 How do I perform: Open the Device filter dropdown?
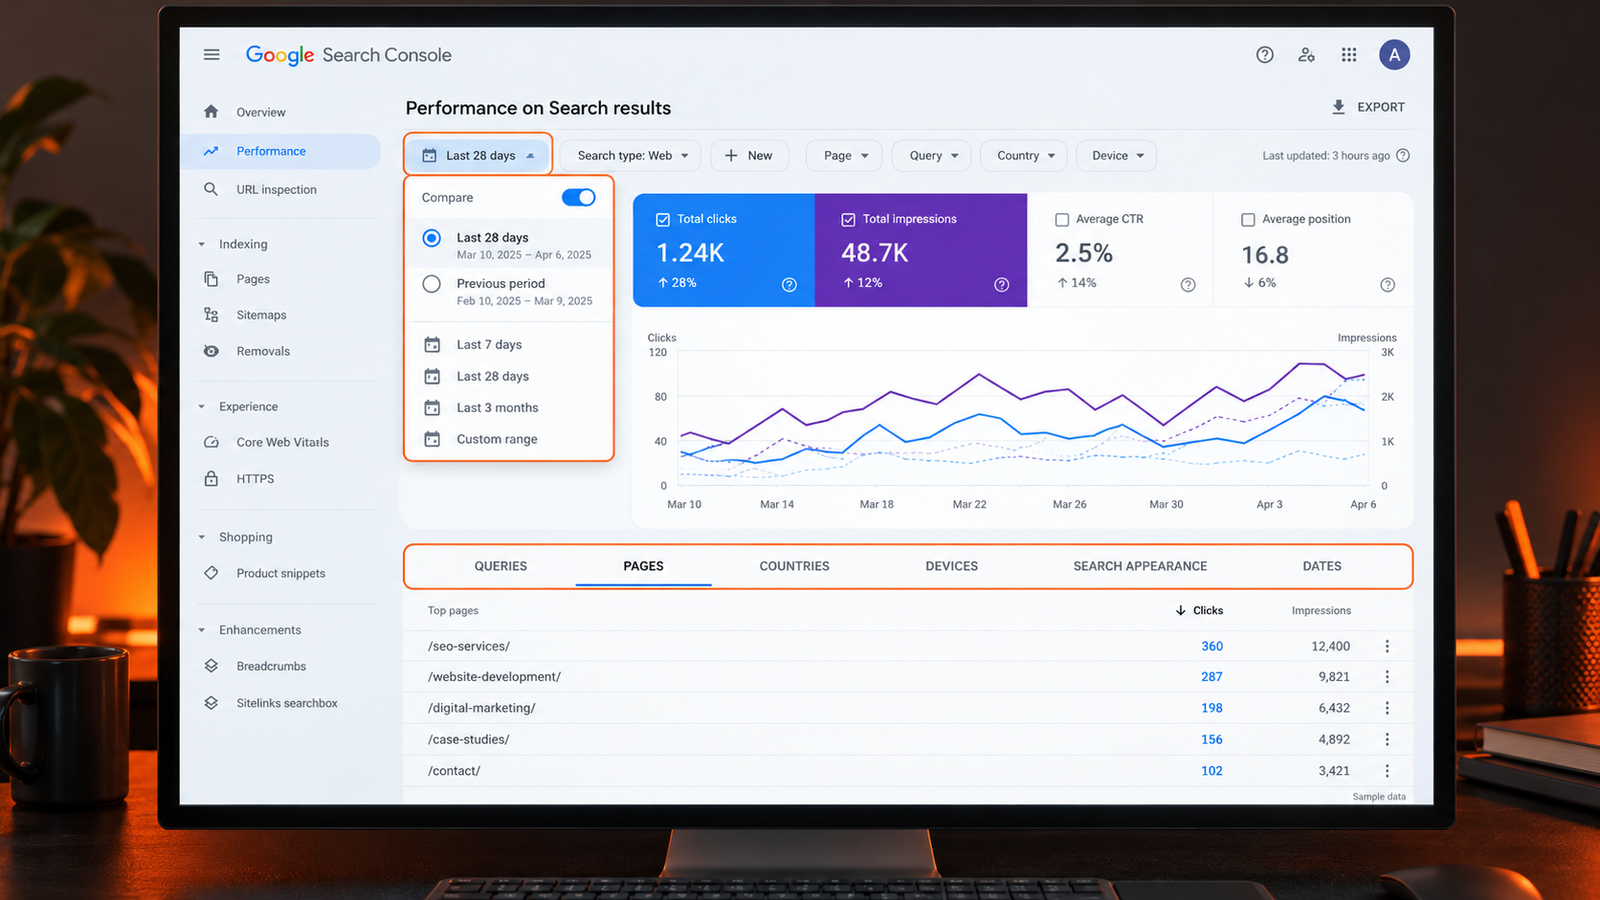1117,155
